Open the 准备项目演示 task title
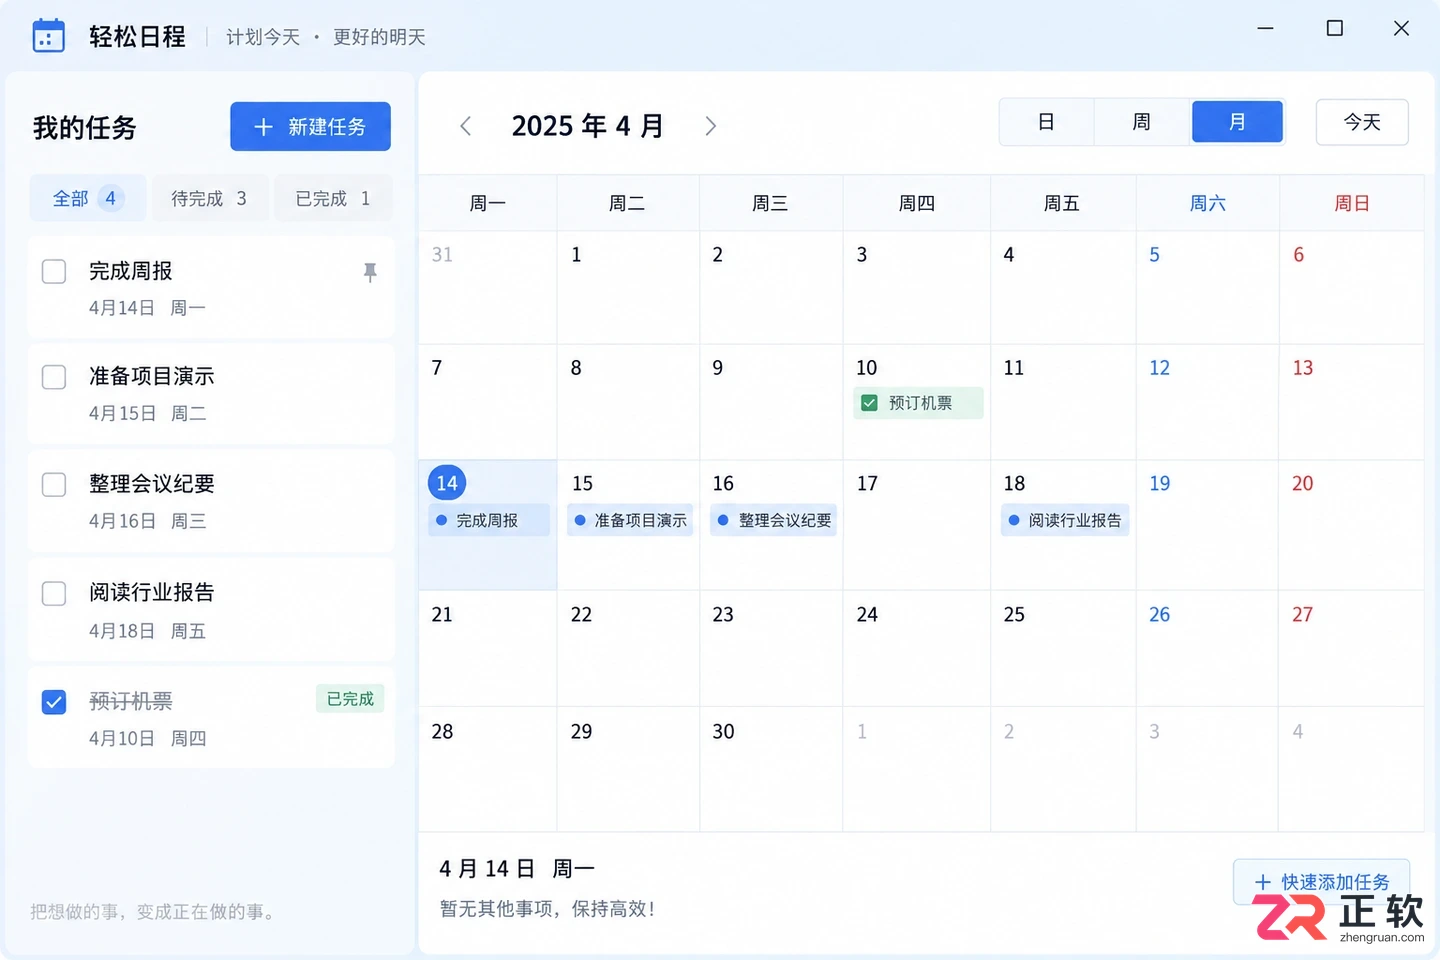Image resolution: width=1440 pixels, height=960 pixels. [152, 376]
